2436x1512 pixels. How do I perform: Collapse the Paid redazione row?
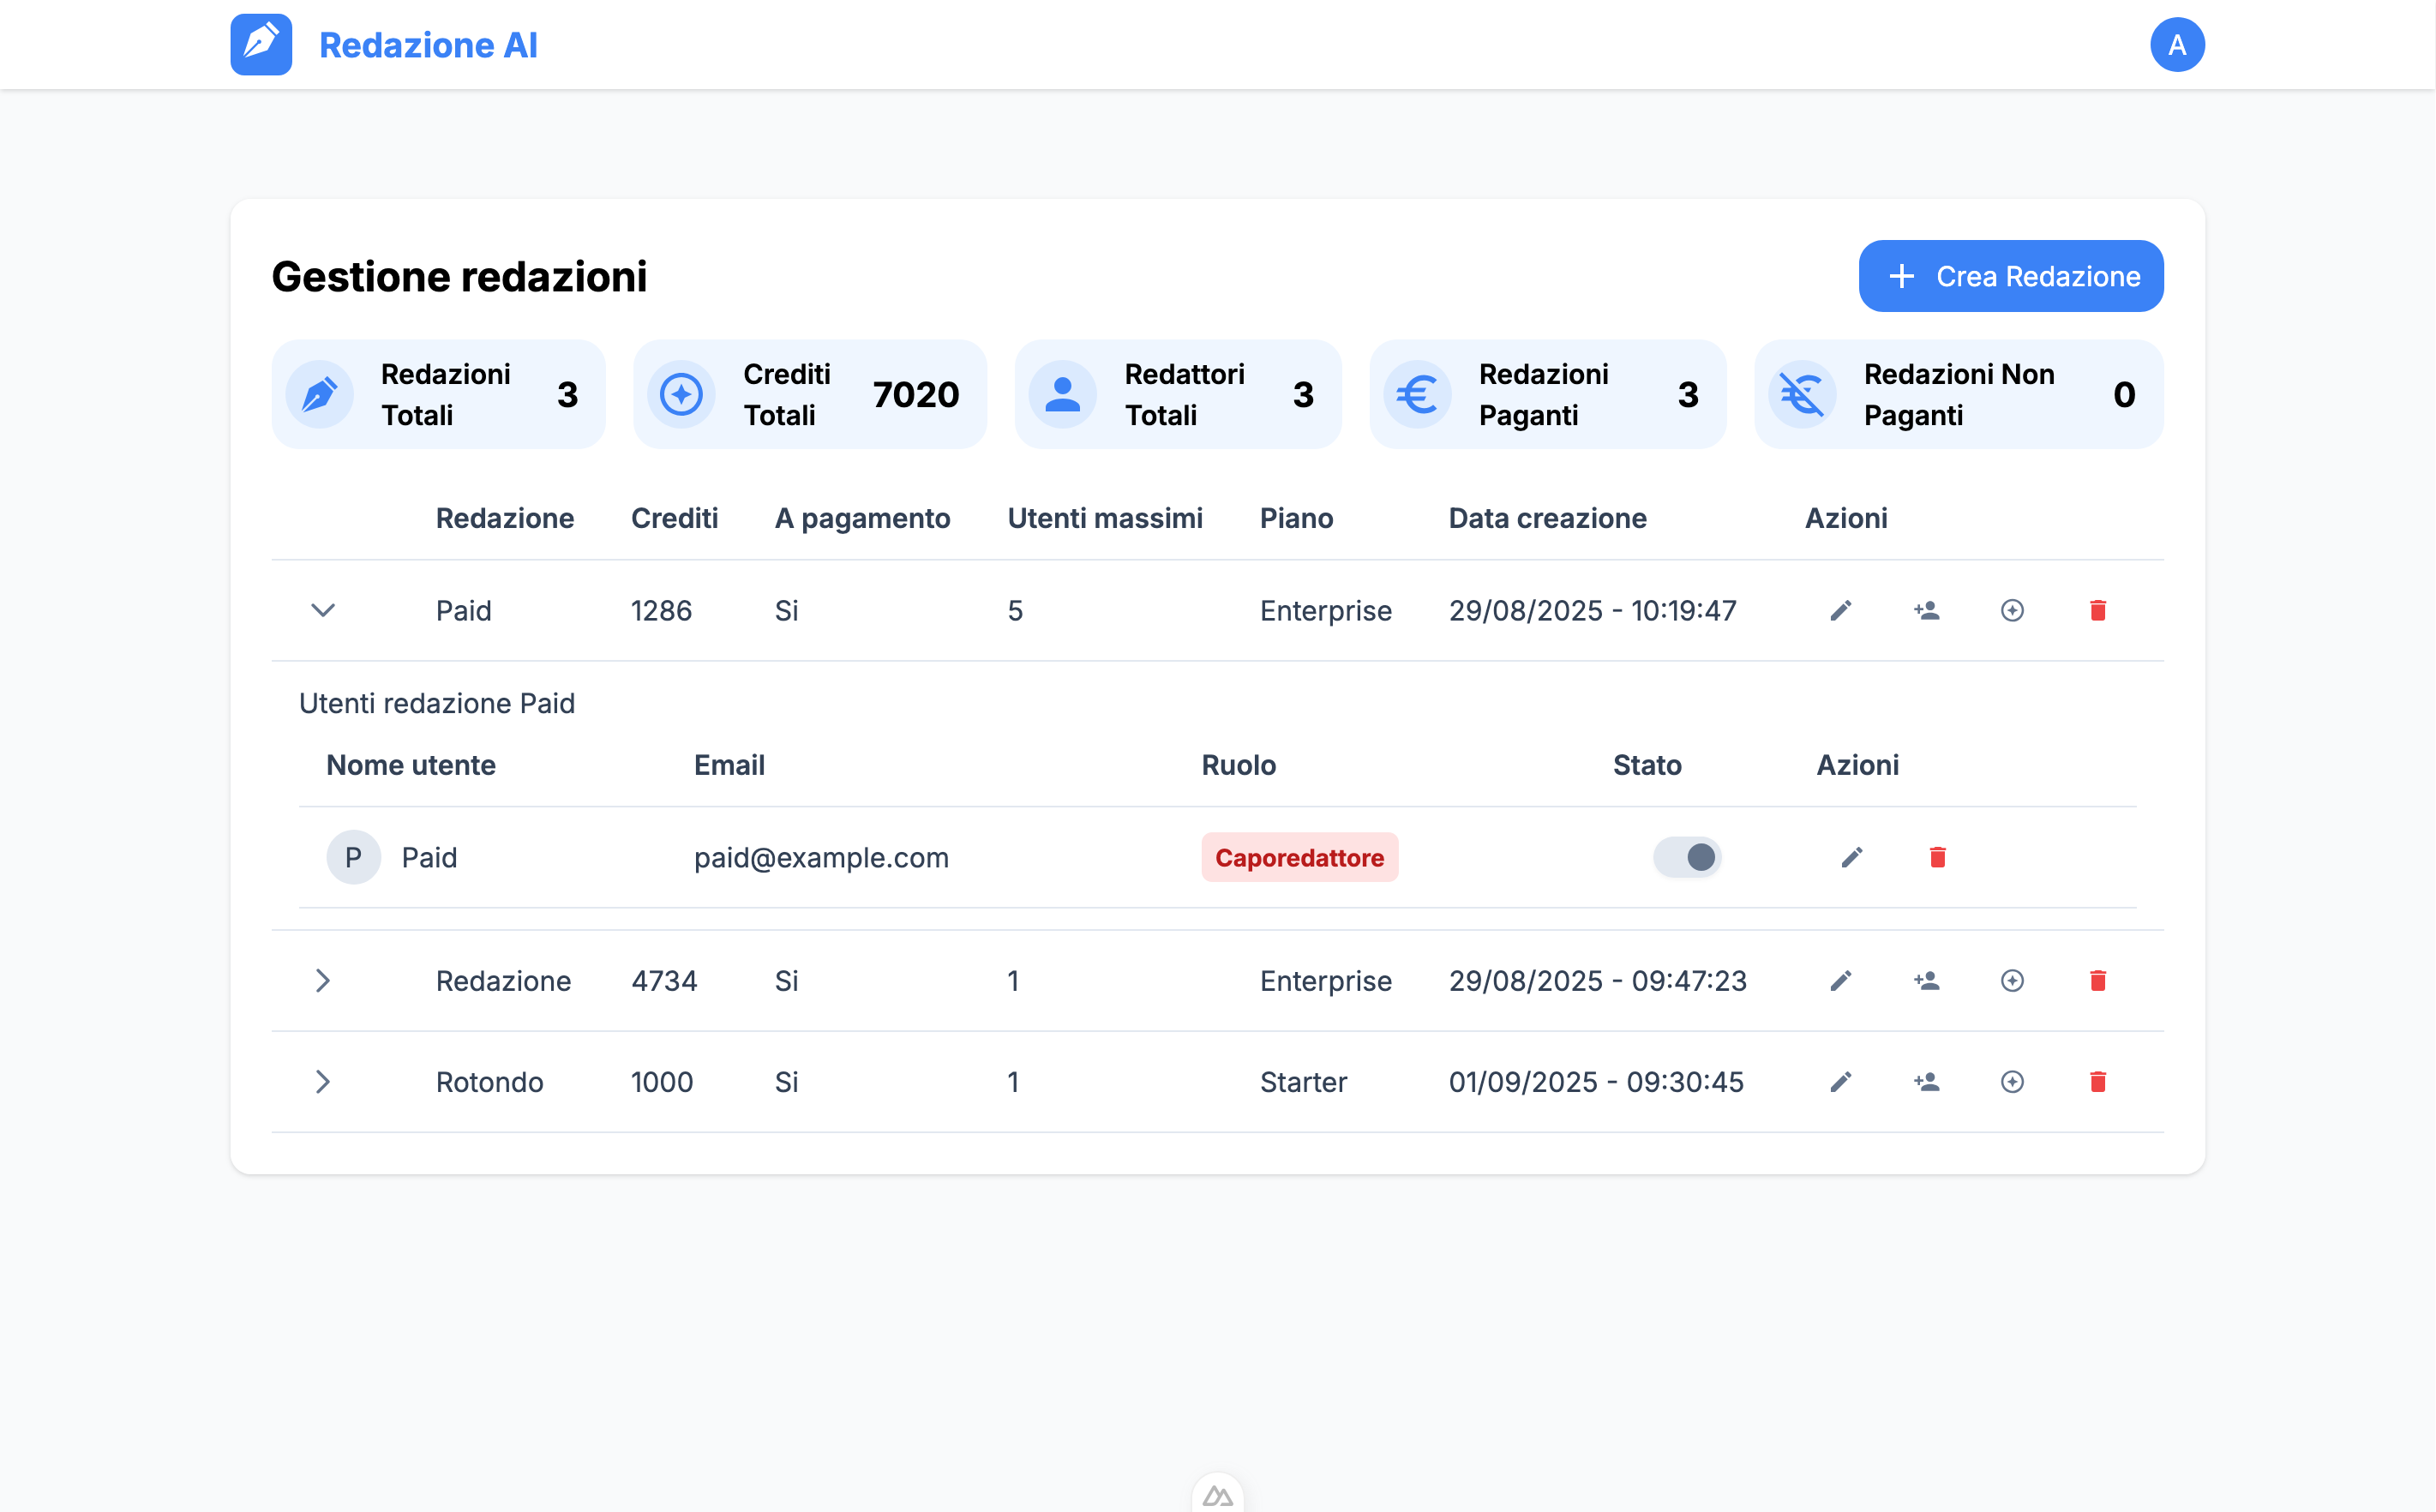[x=322, y=610]
